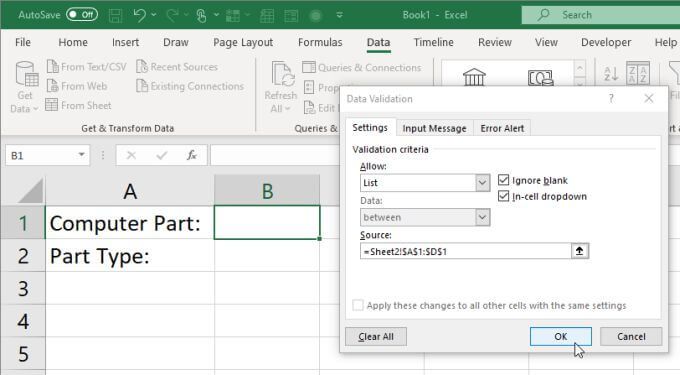680x375 pixels.
Task: Switch to the Review tab
Action: point(495,42)
